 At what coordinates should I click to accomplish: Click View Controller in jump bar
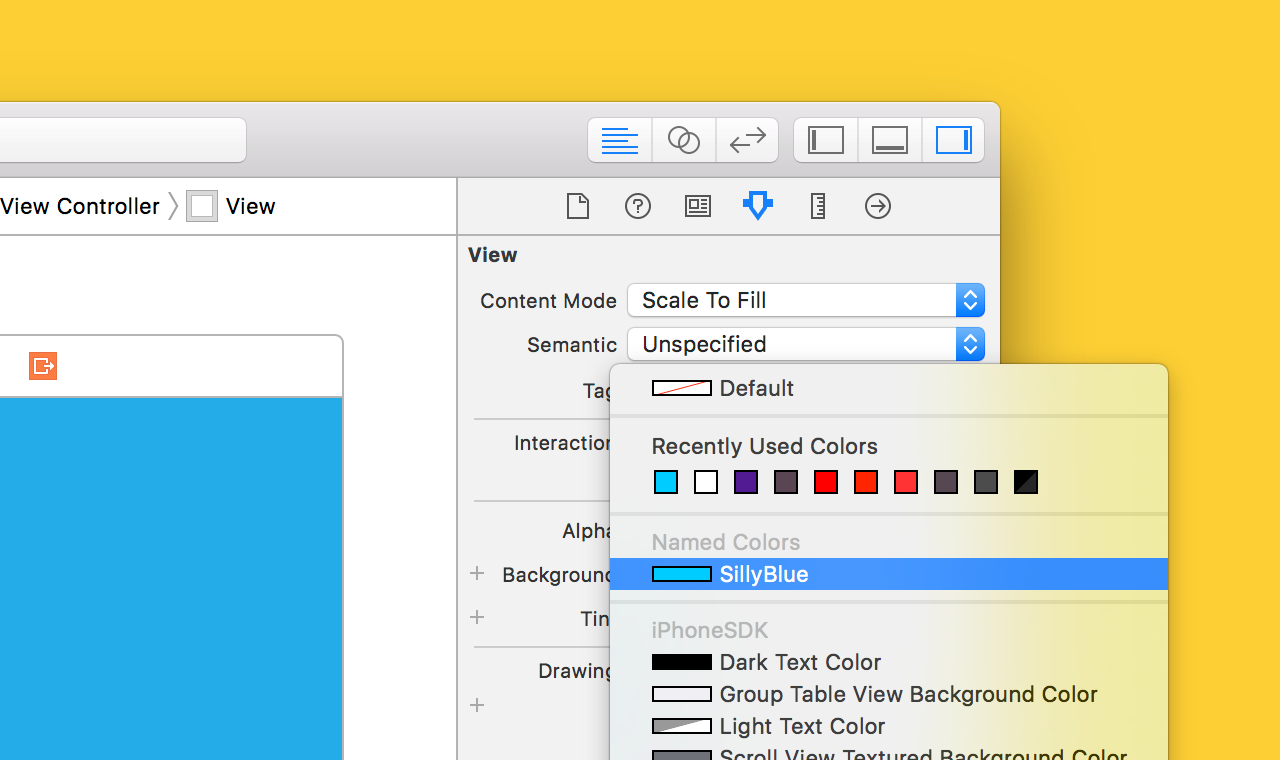(80, 206)
